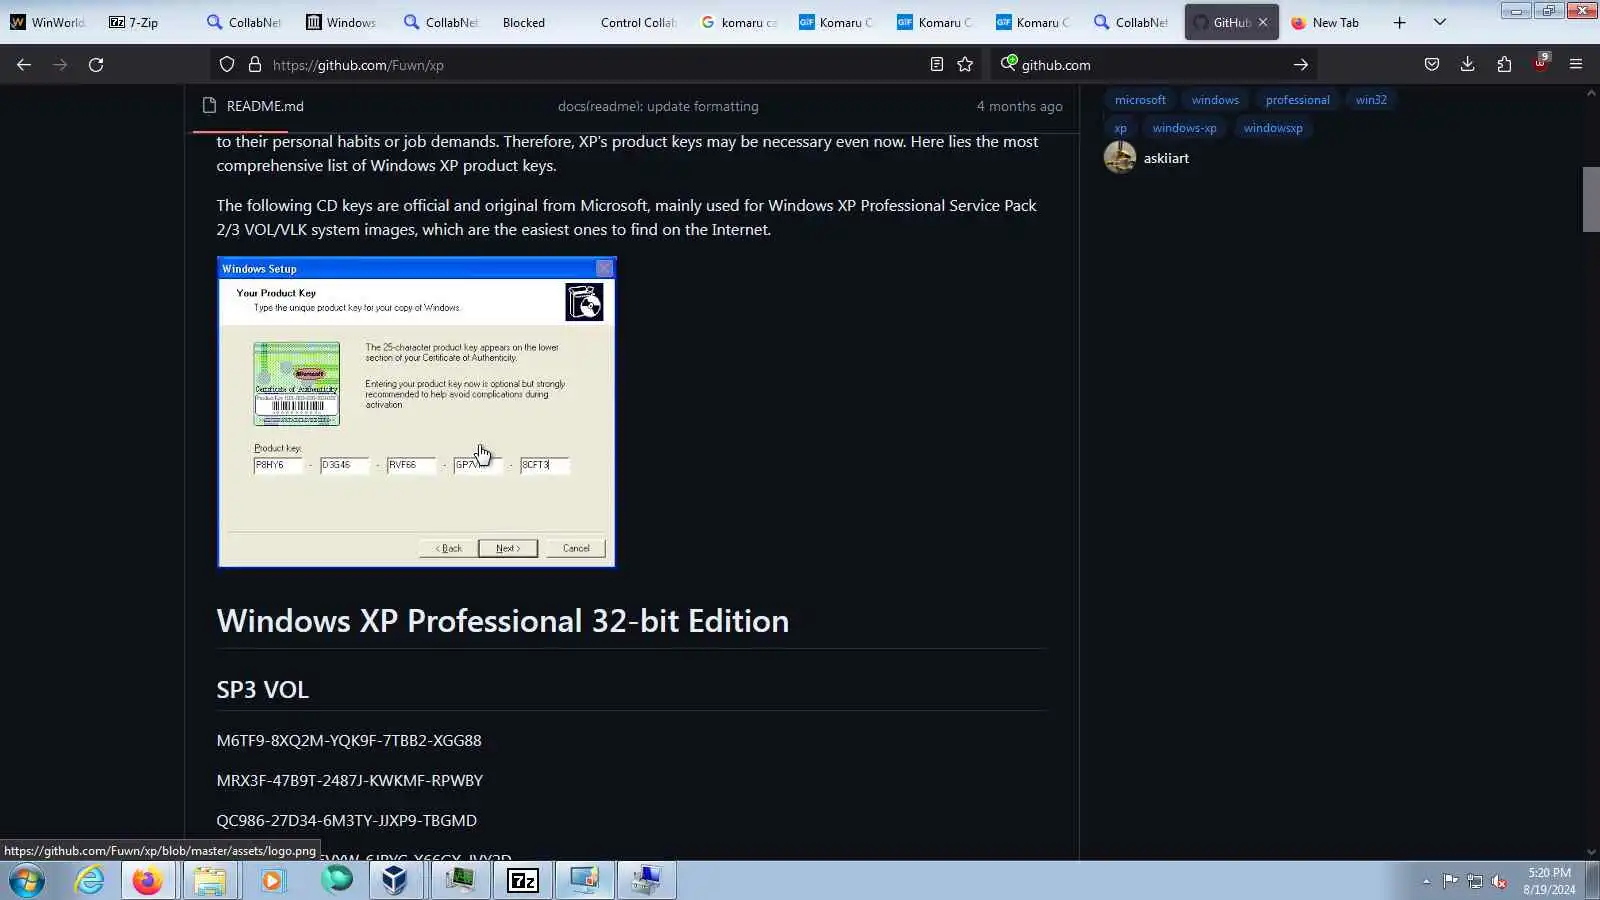Click the key text 'M6TF9-8XQ2M-YQK9F-7TBB2-XGG88'
Viewport: 1600px width, 900px height.
pyautogui.click(x=349, y=741)
